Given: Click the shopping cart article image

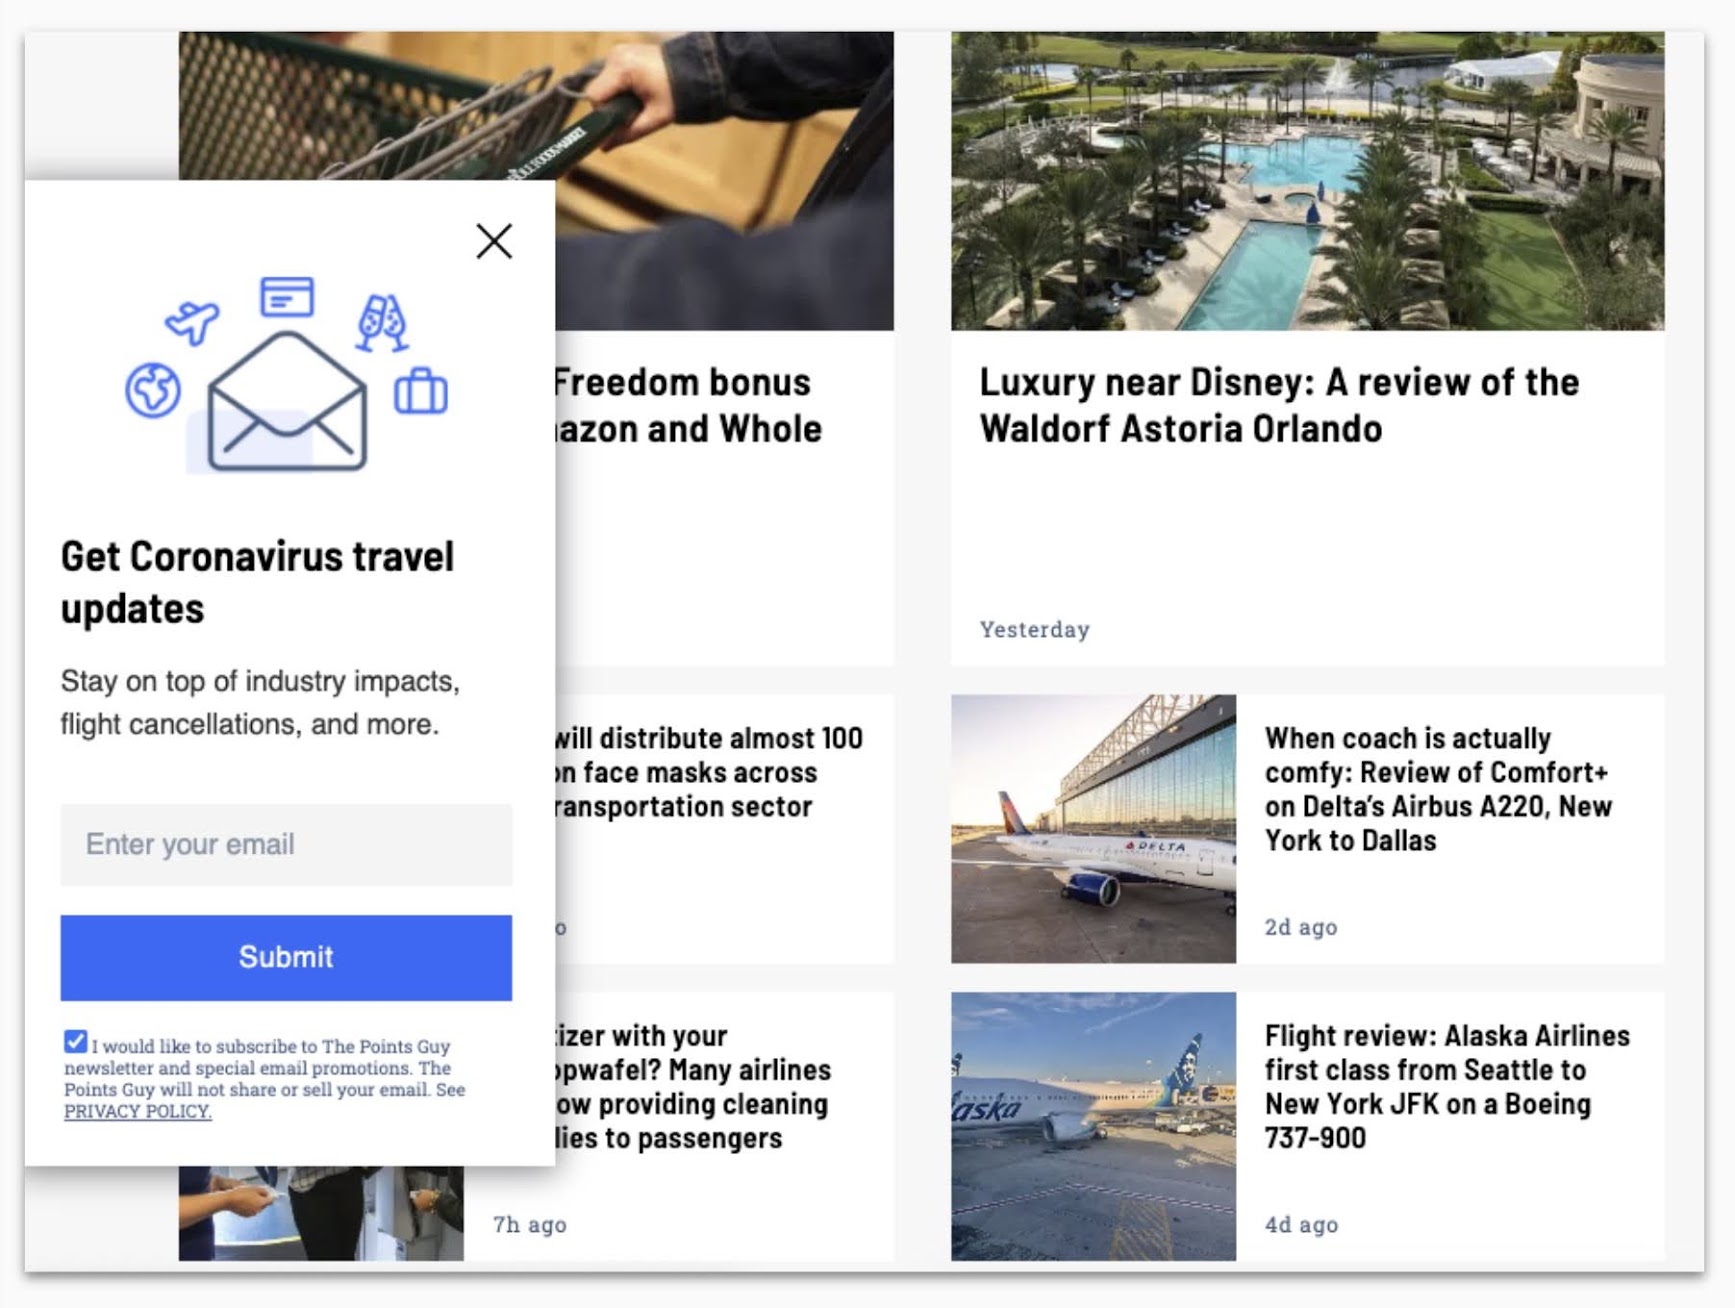Looking at the screenshot, I should 724,181.
